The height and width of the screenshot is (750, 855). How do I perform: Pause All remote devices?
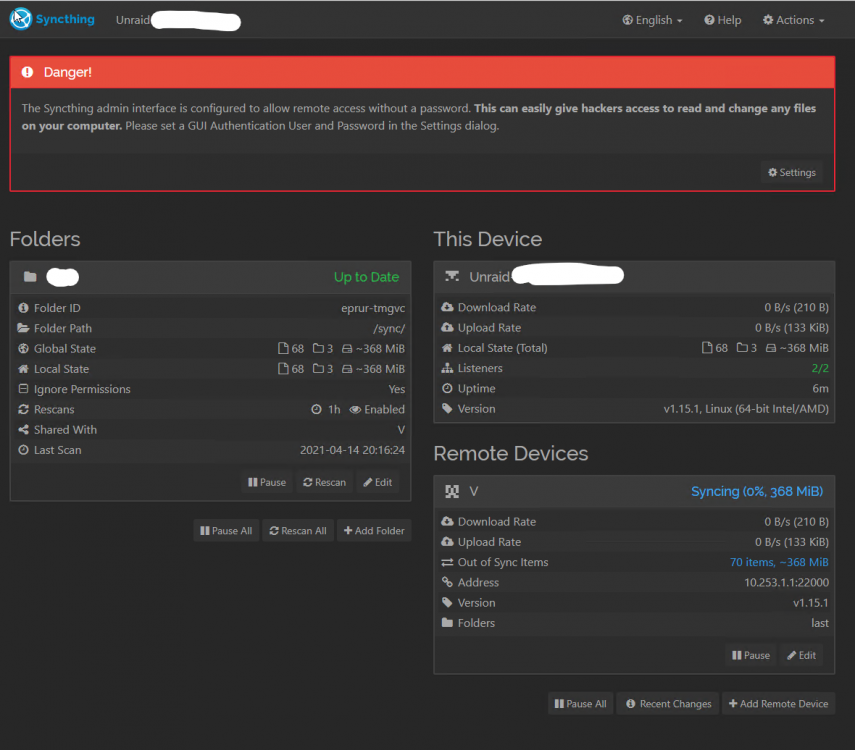[x=580, y=704]
